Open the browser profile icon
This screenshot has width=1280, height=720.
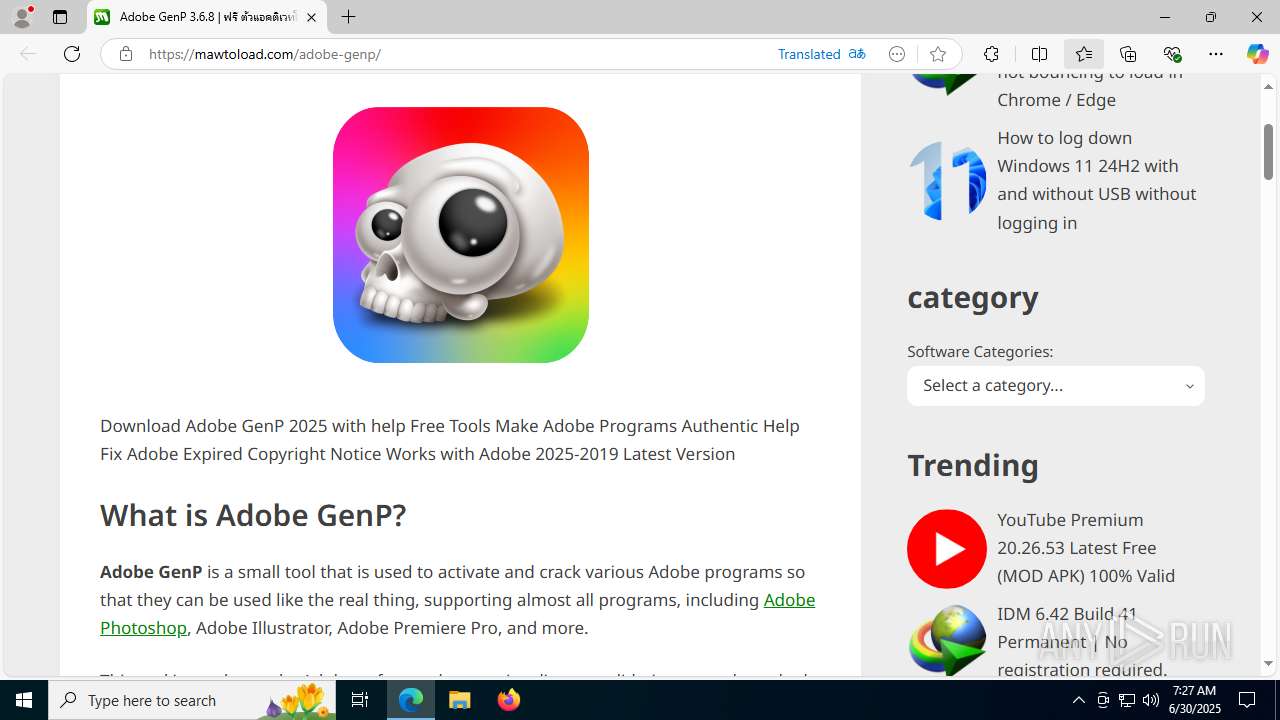pos(22,17)
